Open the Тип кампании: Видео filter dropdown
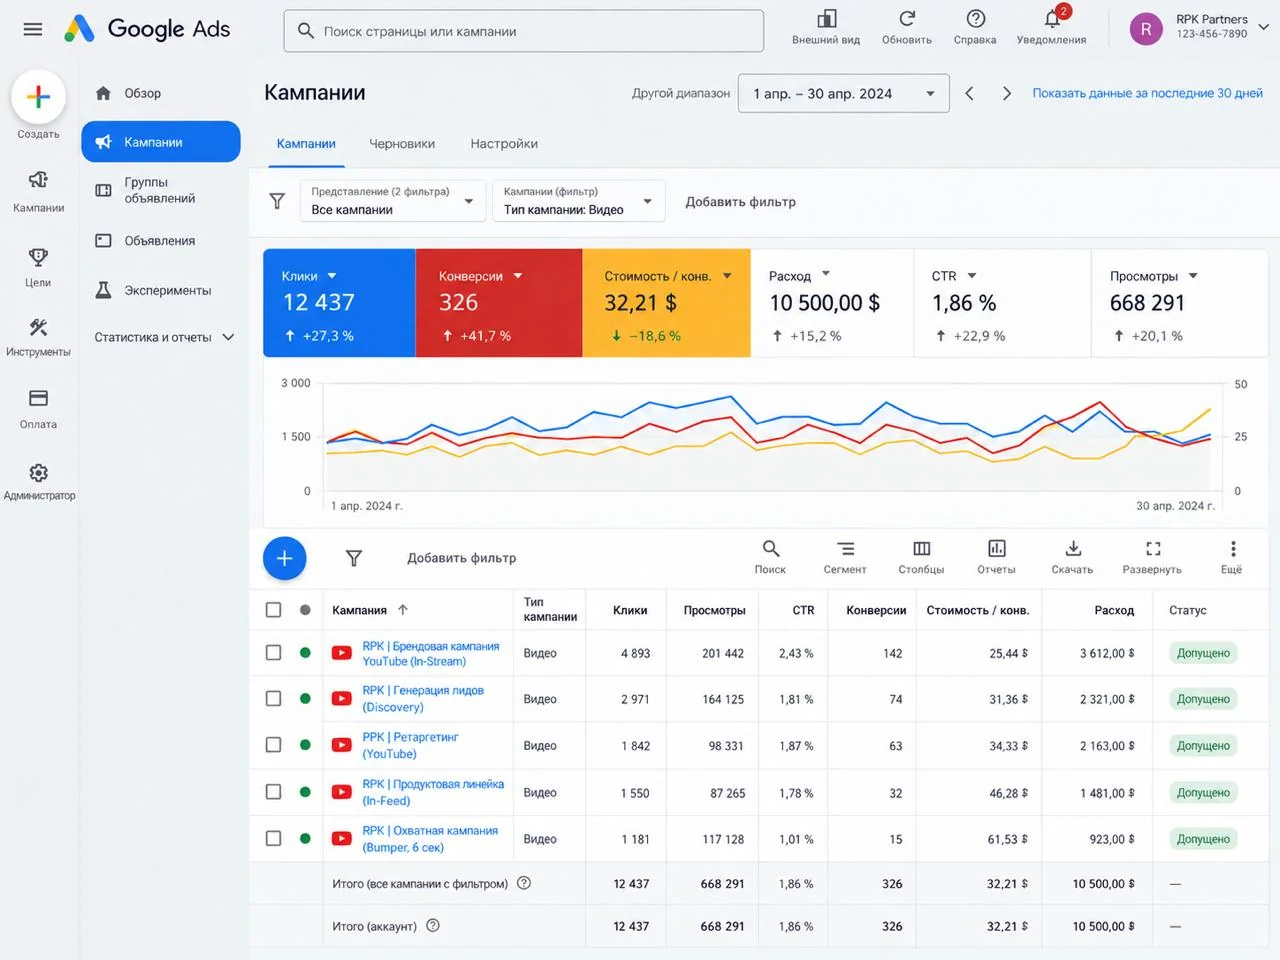The height and width of the screenshot is (960, 1280). [579, 201]
